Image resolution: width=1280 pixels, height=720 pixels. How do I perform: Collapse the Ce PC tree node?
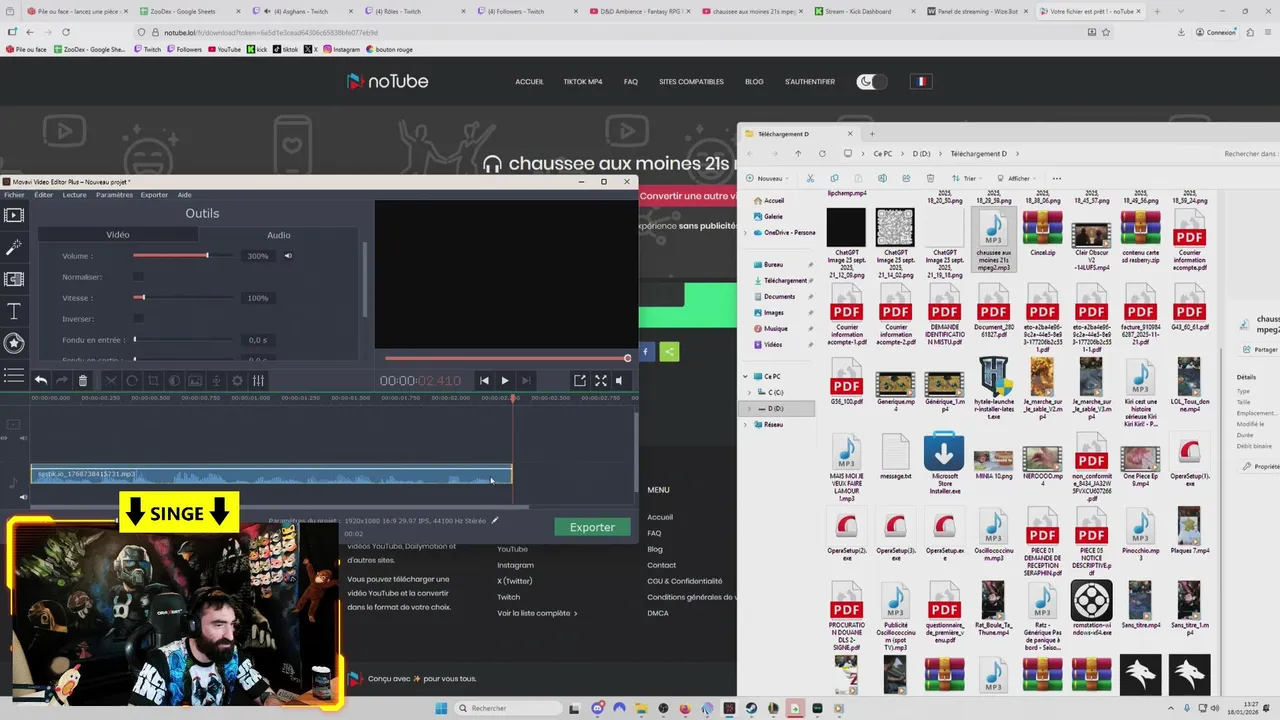[745, 376]
